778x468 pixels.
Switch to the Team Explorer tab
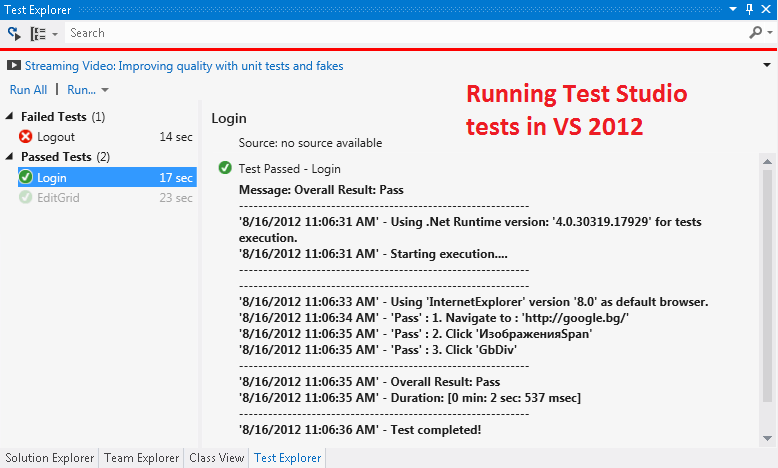click(x=141, y=458)
